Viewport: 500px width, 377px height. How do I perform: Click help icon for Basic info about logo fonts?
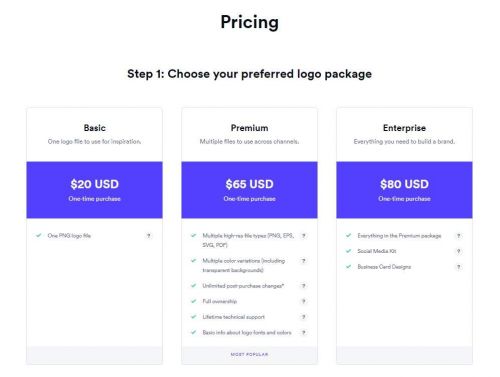[x=304, y=332]
